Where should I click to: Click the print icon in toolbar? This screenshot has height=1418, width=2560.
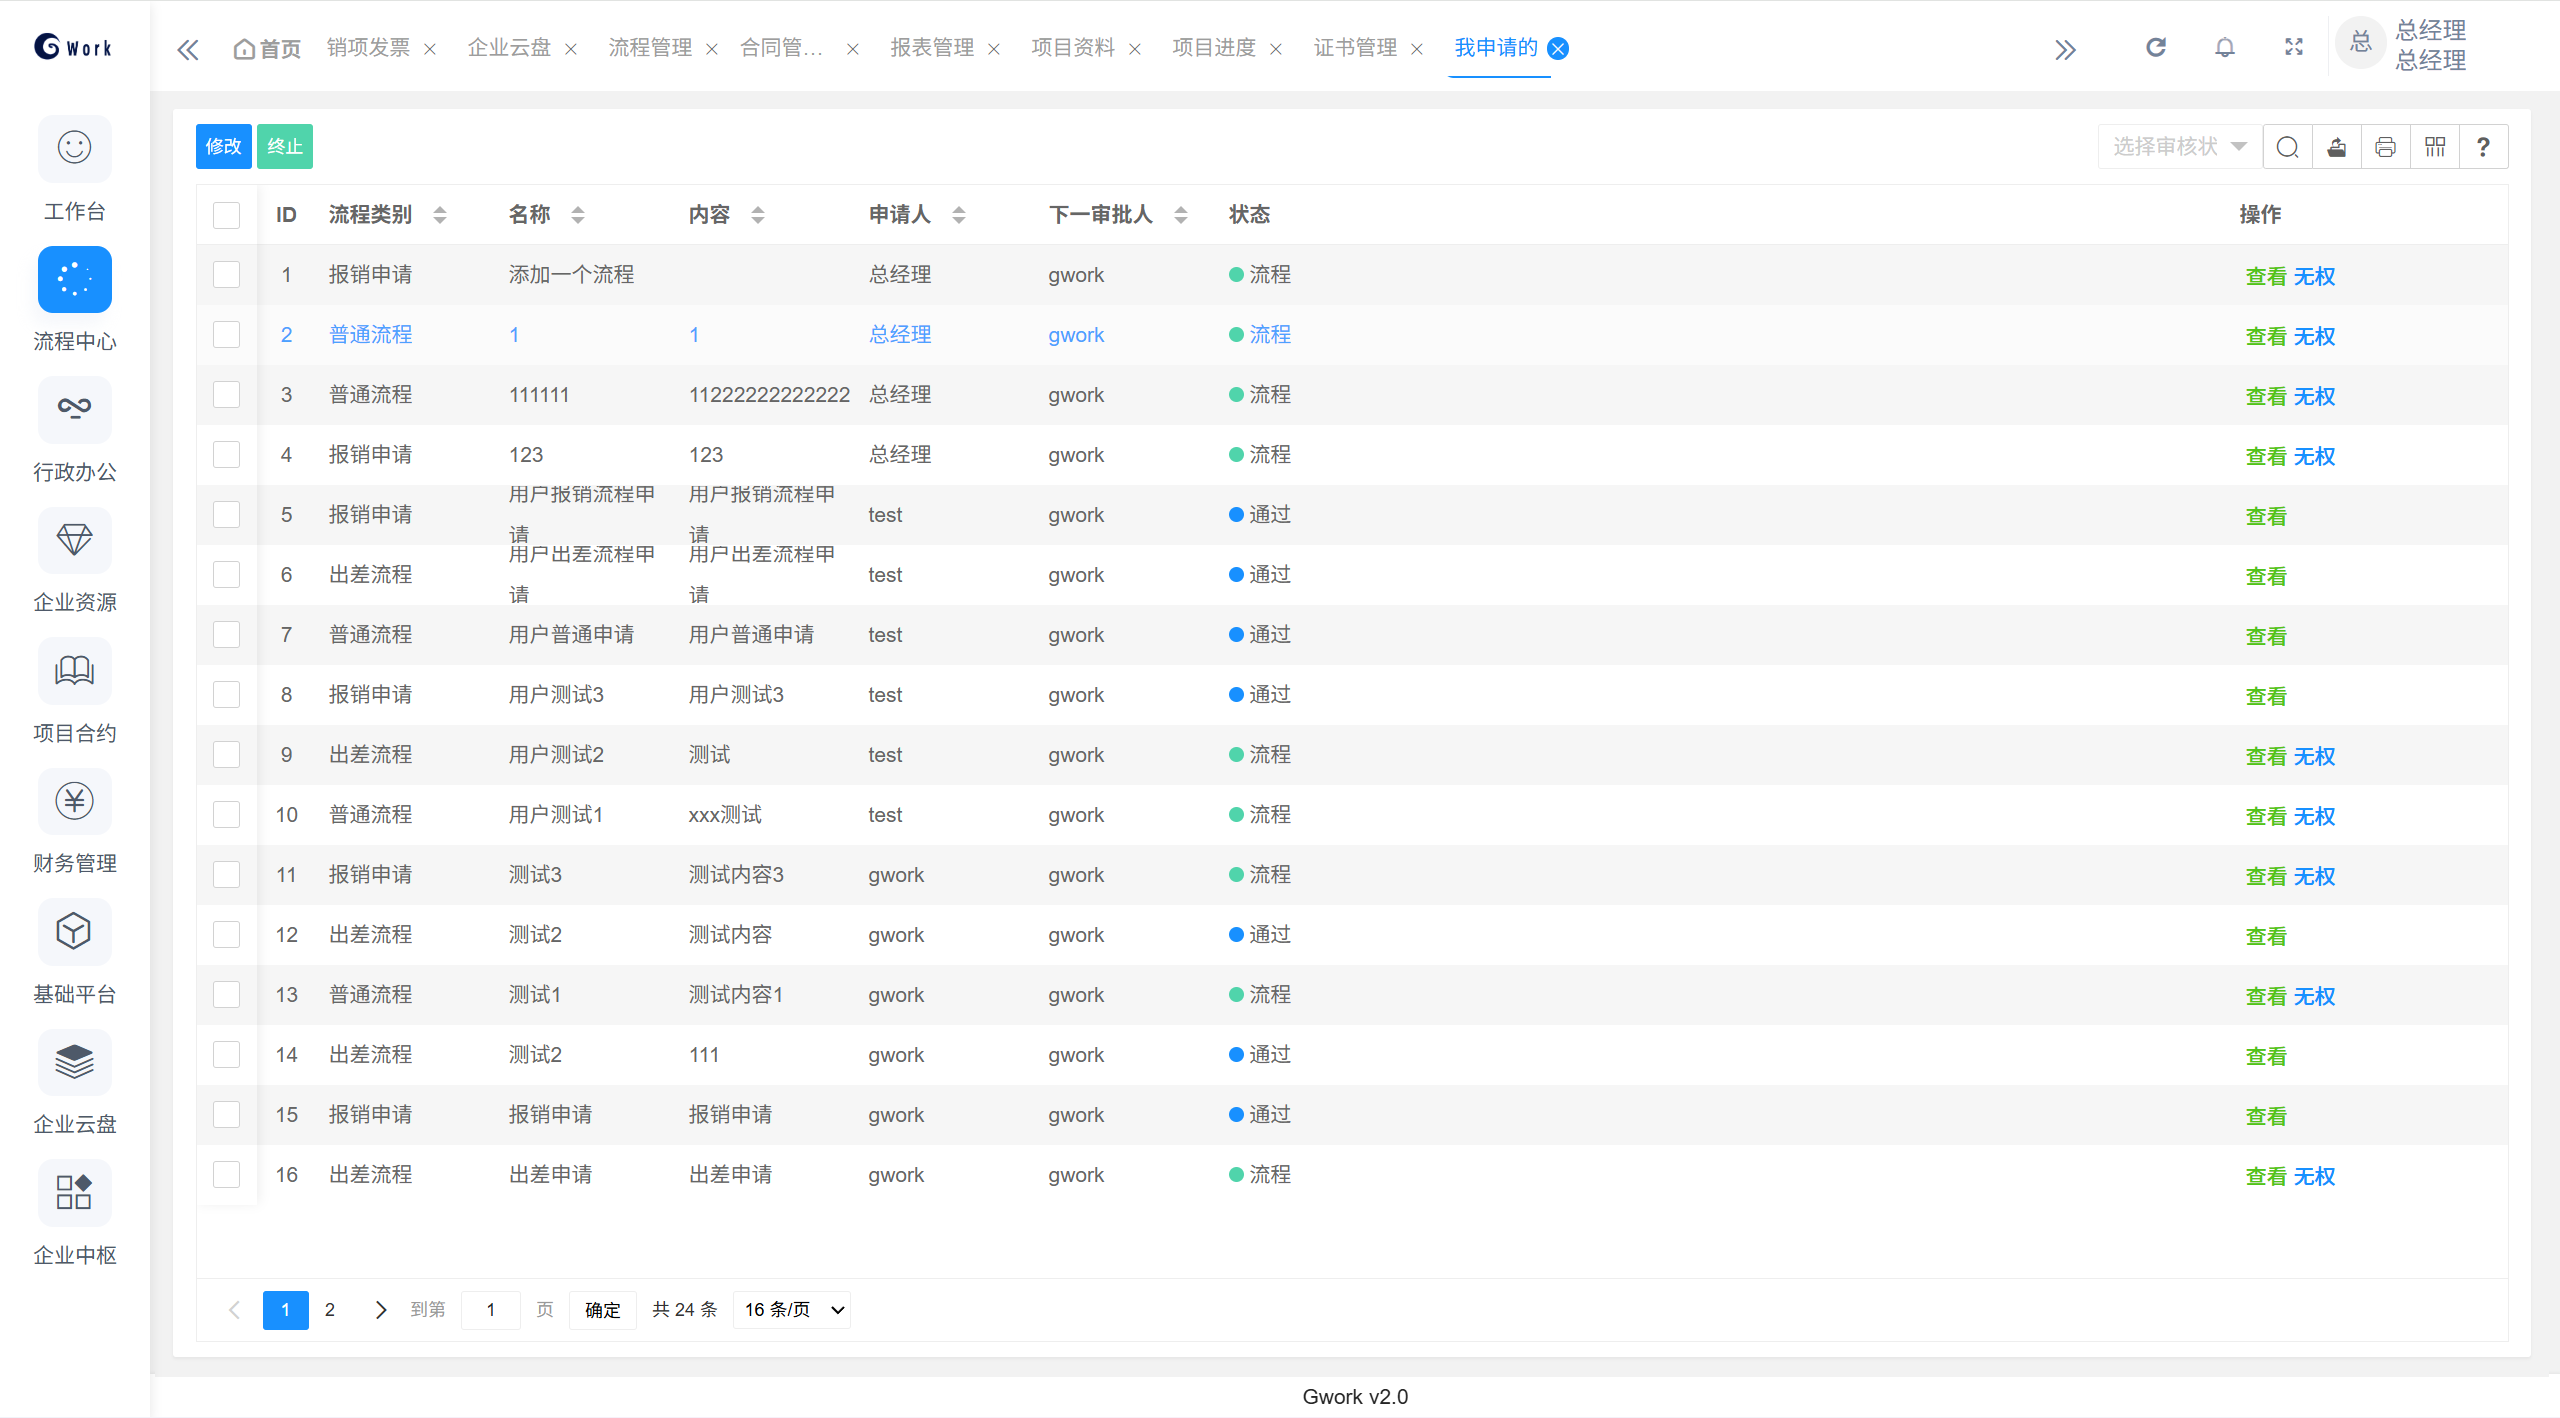point(2385,147)
